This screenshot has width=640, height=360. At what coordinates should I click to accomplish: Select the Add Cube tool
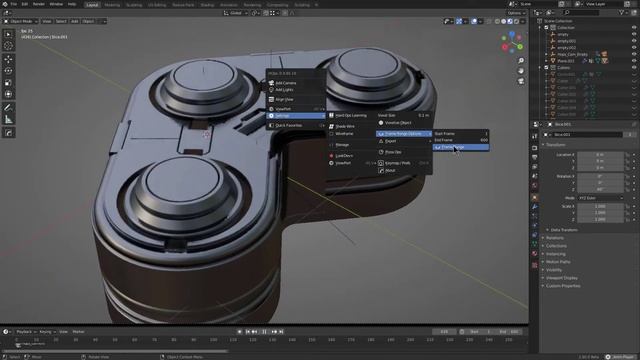click(x=8, y=133)
